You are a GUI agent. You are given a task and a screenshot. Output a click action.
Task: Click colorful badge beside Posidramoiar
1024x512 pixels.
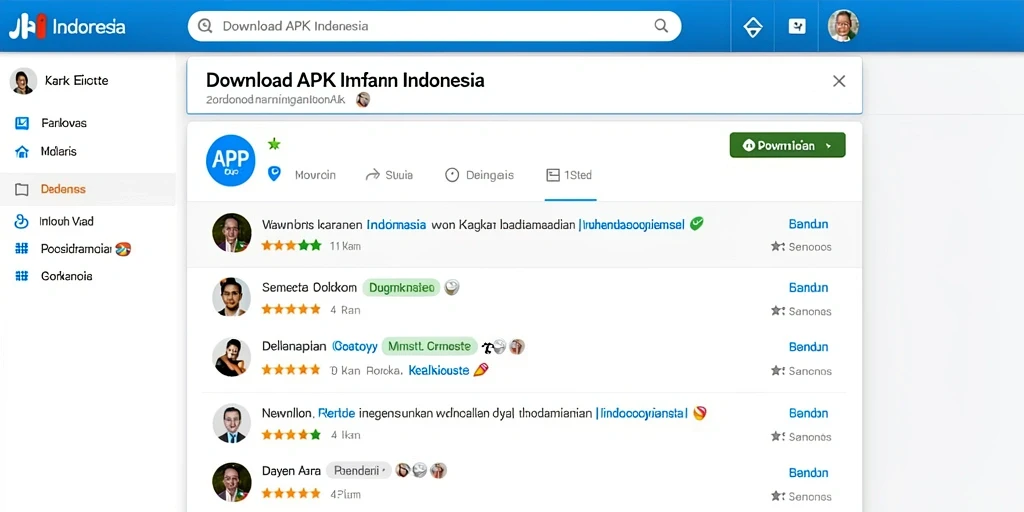click(123, 249)
